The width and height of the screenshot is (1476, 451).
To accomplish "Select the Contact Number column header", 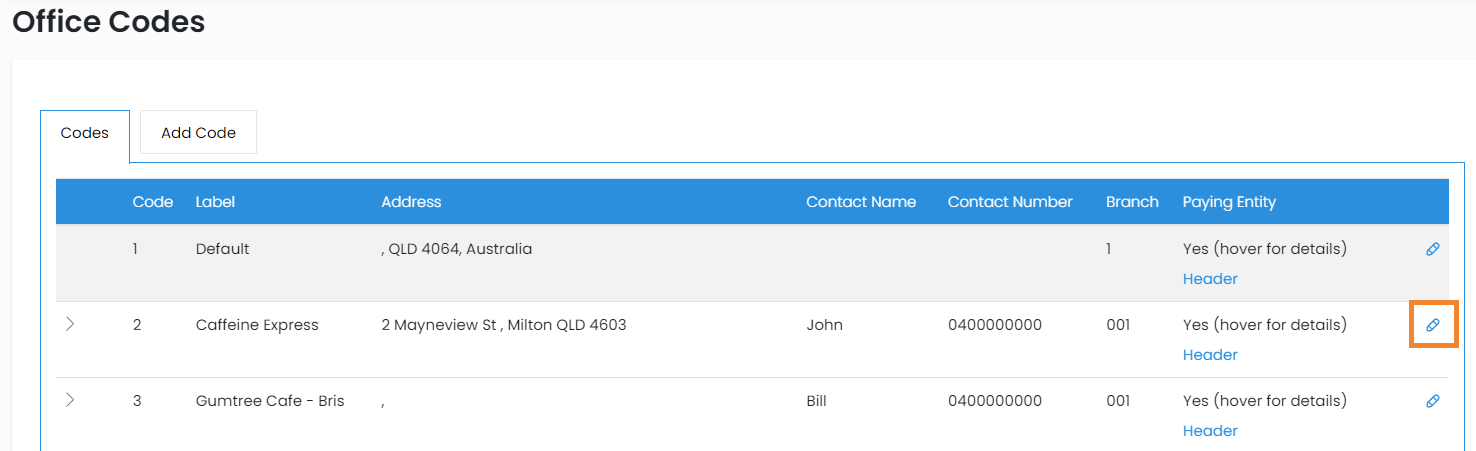I will [1010, 202].
